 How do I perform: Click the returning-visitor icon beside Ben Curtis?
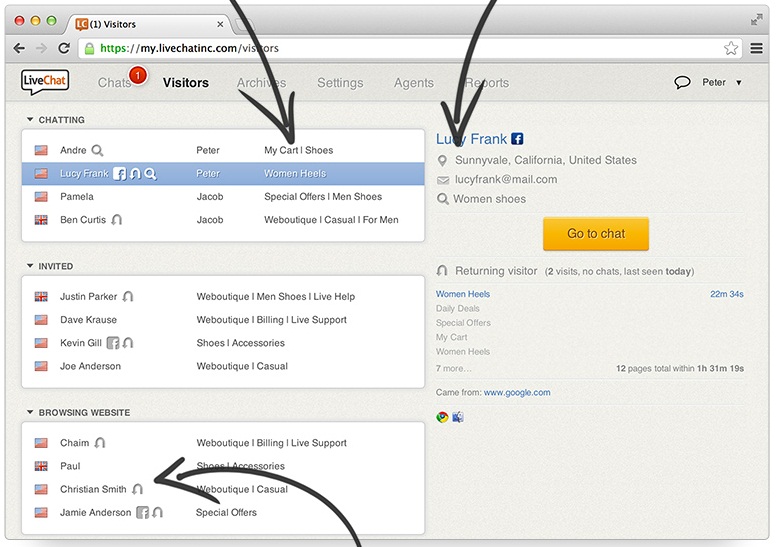[x=117, y=220]
